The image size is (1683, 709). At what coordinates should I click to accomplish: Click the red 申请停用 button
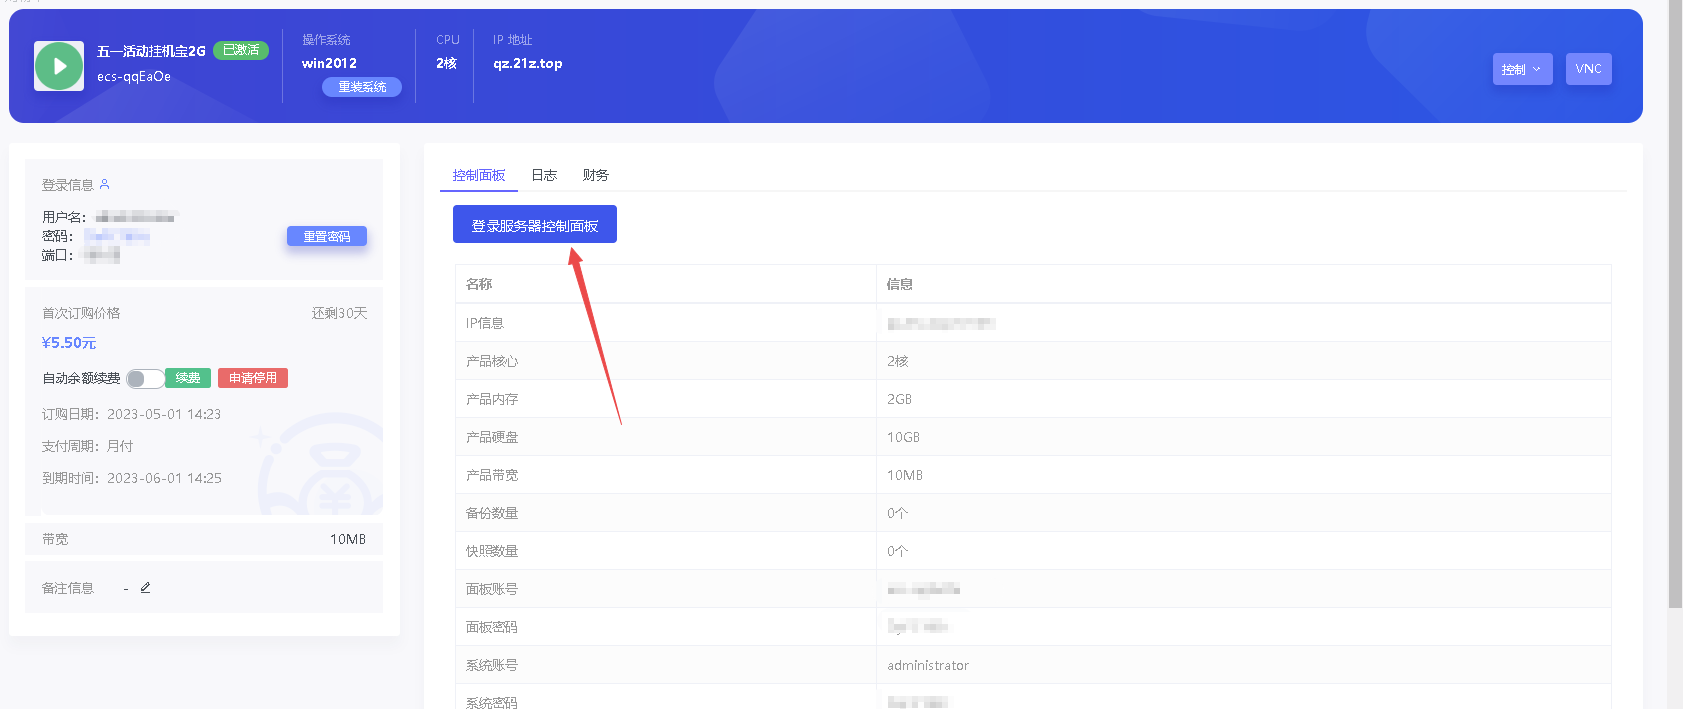(253, 378)
